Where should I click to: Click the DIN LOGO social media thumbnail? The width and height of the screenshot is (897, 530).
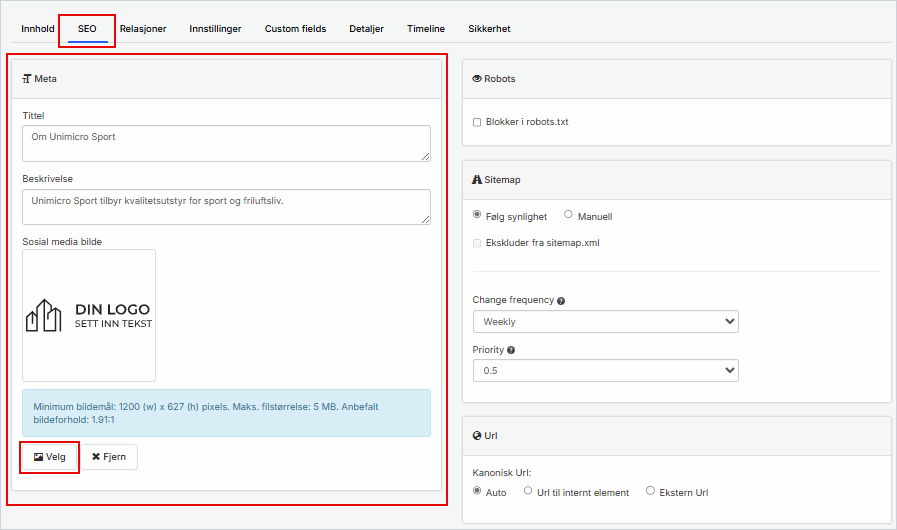click(x=89, y=315)
